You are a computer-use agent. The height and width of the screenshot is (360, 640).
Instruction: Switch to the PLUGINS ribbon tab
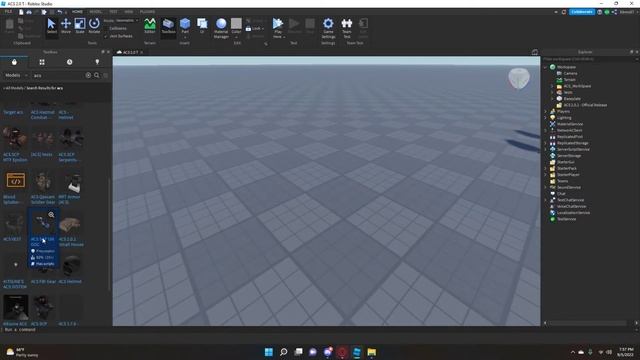(x=147, y=12)
